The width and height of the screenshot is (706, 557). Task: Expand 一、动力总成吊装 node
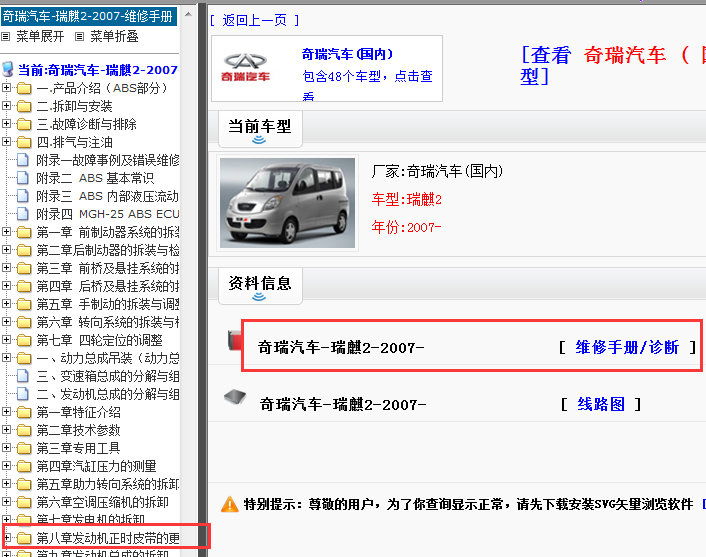pos(6,358)
